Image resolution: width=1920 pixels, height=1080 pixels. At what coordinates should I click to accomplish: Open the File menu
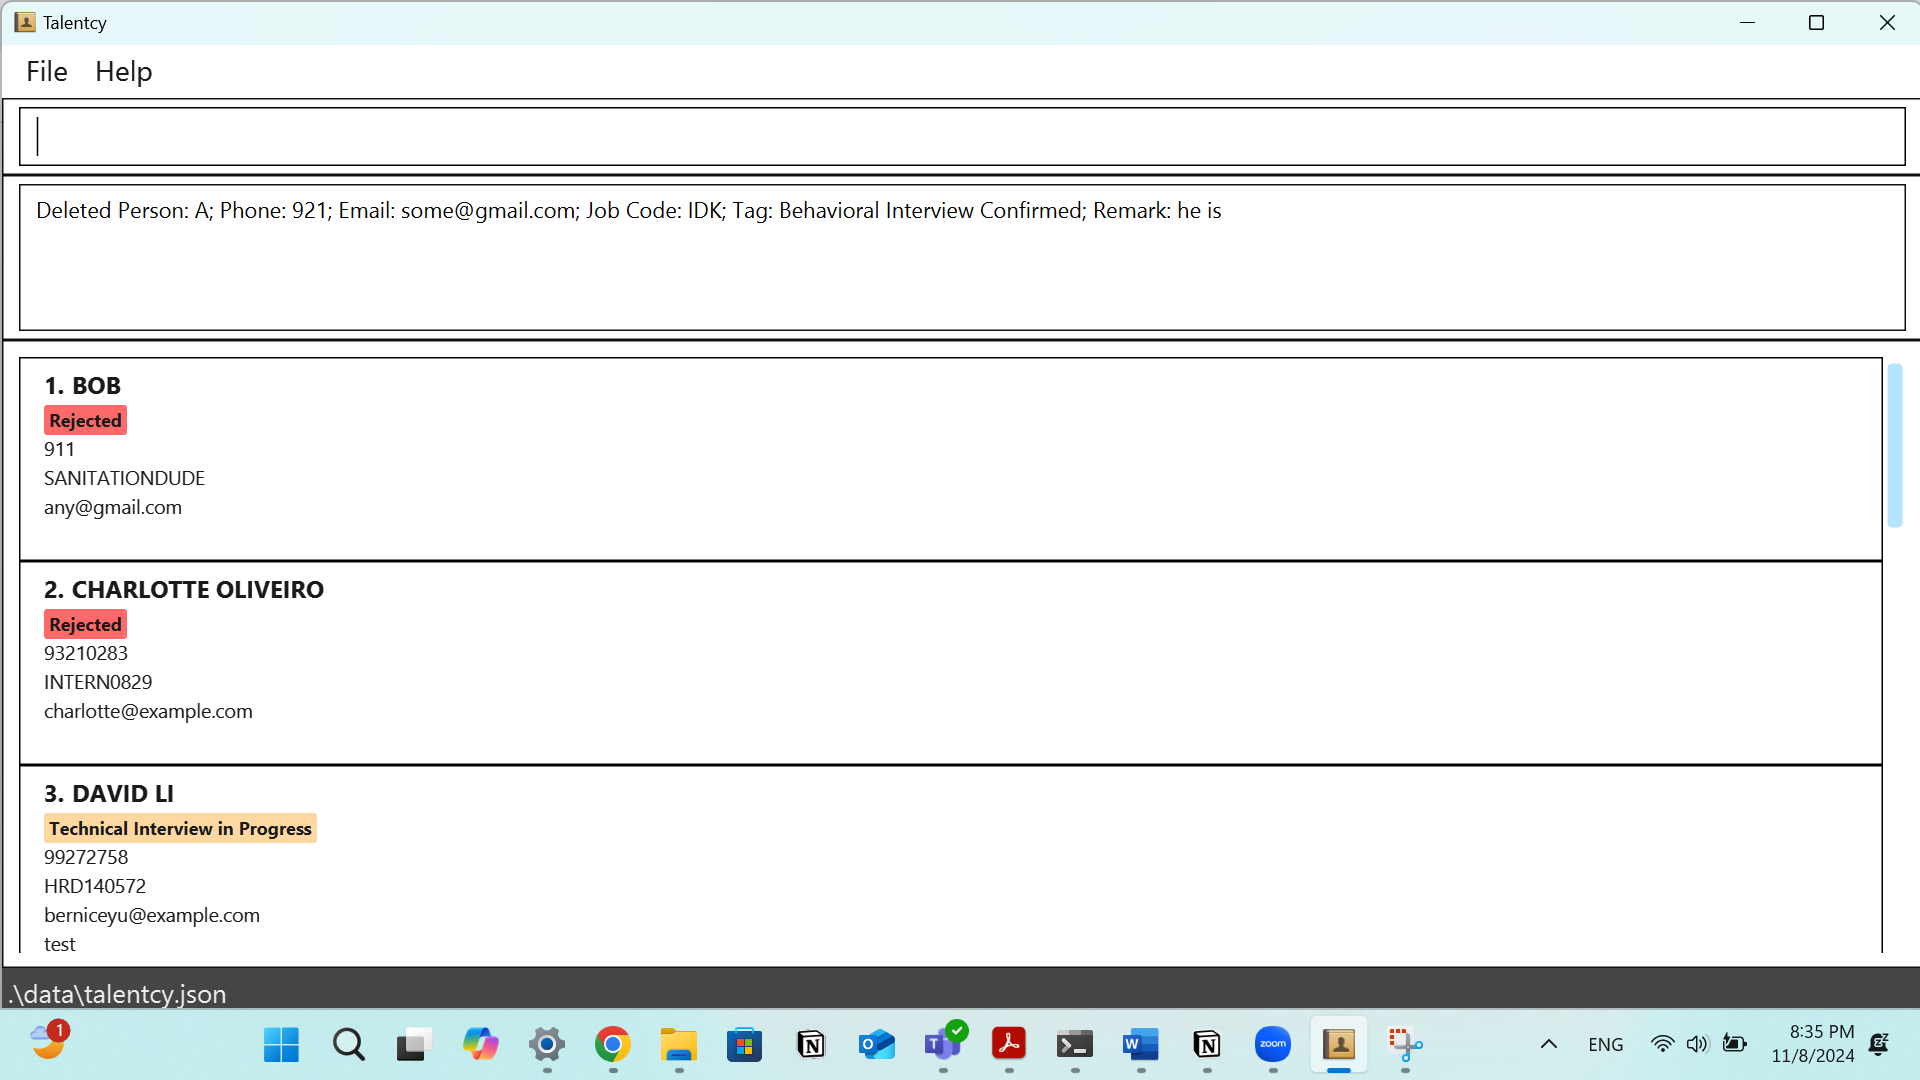(x=47, y=71)
